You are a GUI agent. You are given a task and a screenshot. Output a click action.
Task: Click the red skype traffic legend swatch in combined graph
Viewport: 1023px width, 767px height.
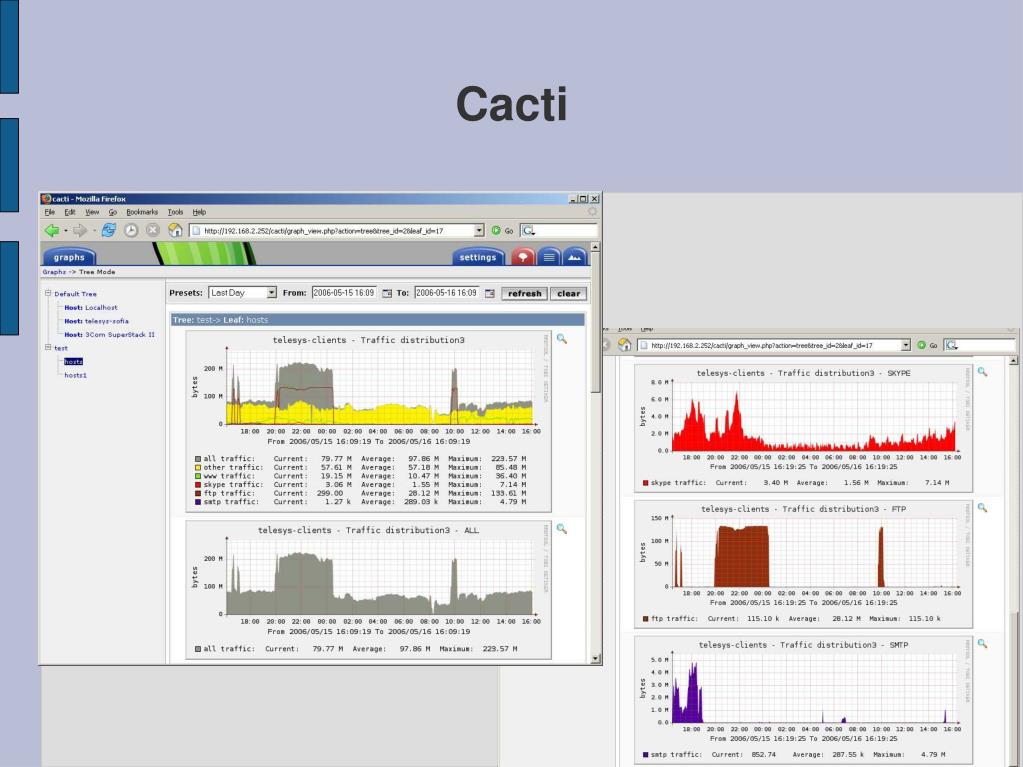pos(198,485)
